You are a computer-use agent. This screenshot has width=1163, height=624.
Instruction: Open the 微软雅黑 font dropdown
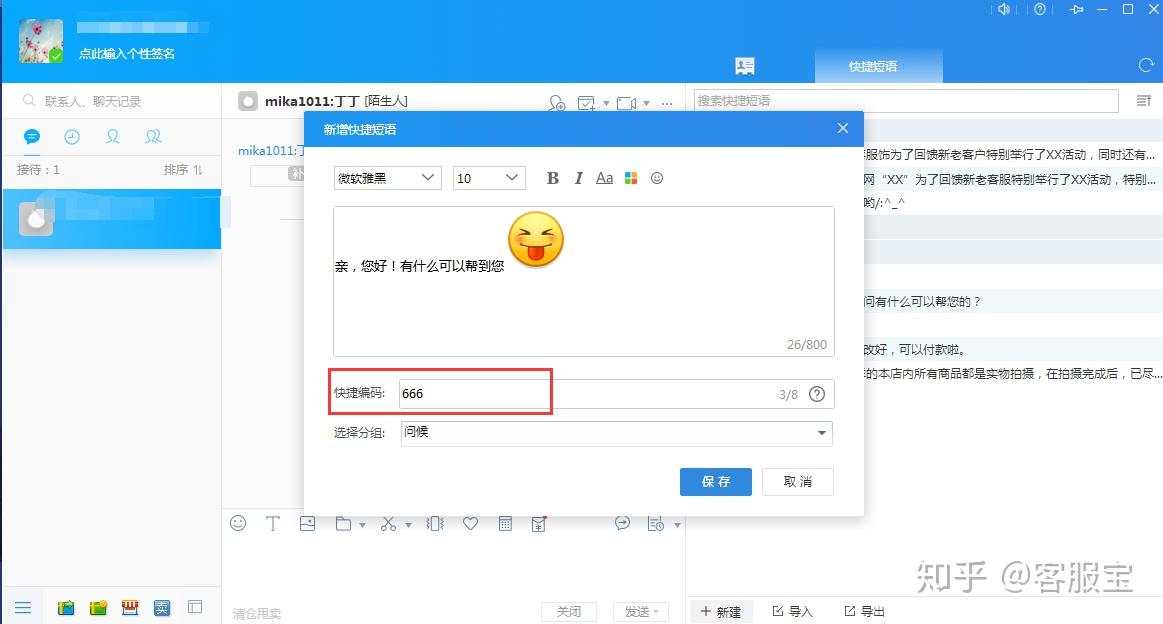[387, 178]
